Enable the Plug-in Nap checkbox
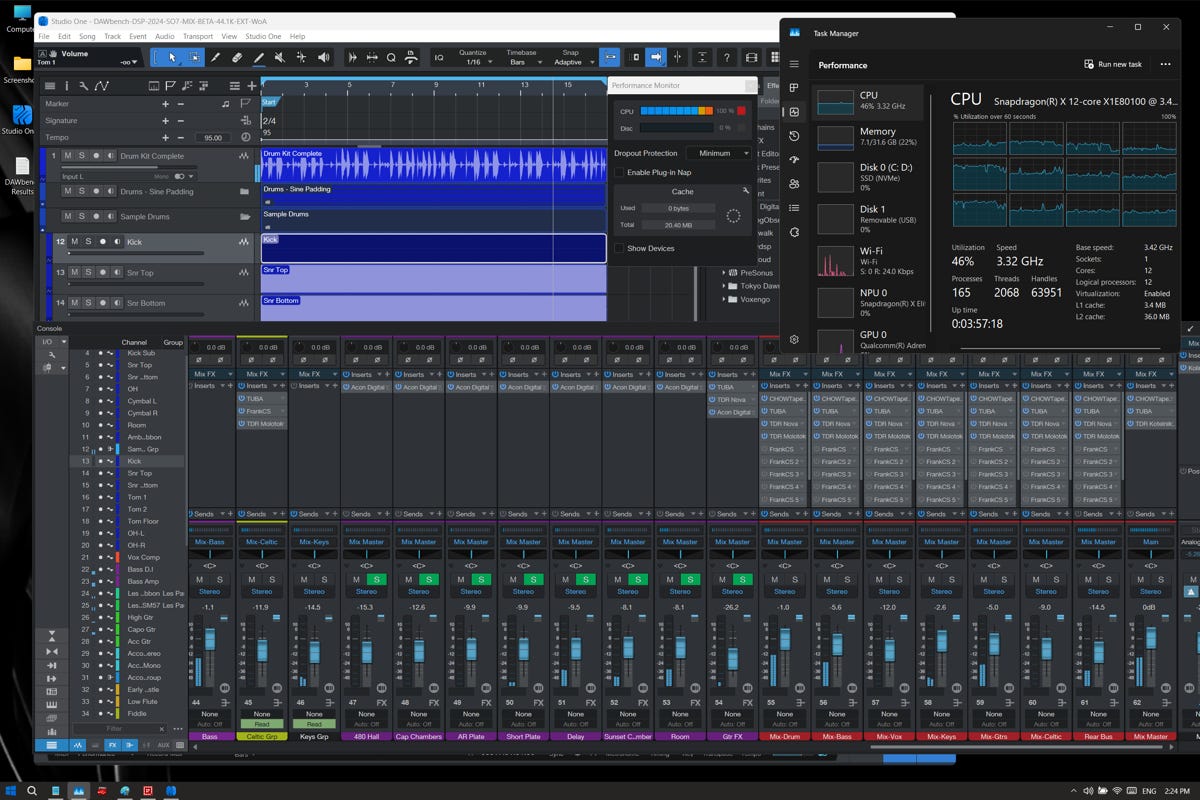The width and height of the screenshot is (1200, 800). tap(619, 172)
